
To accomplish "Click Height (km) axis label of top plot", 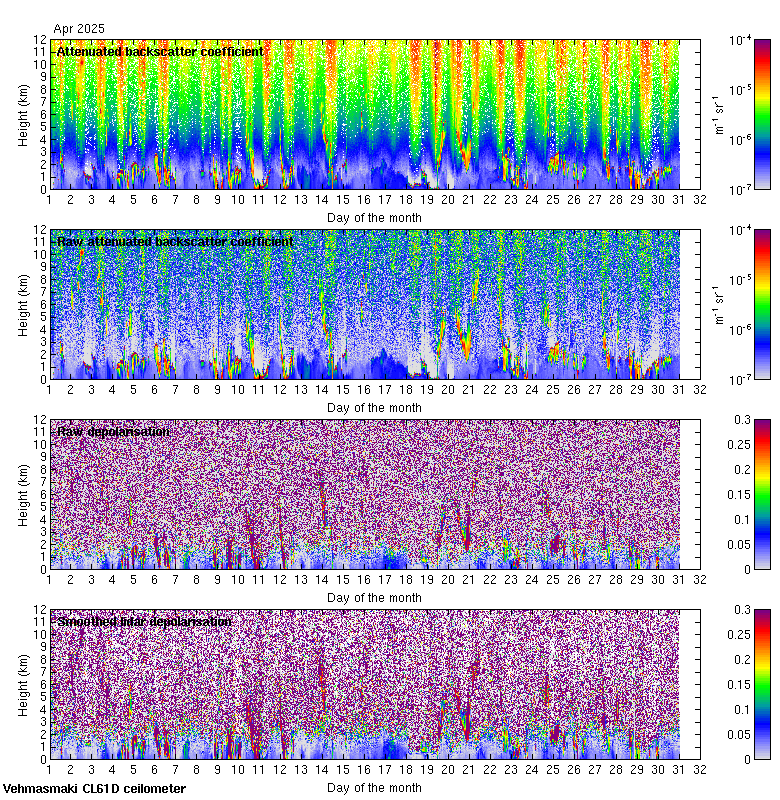I will [23, 114].
